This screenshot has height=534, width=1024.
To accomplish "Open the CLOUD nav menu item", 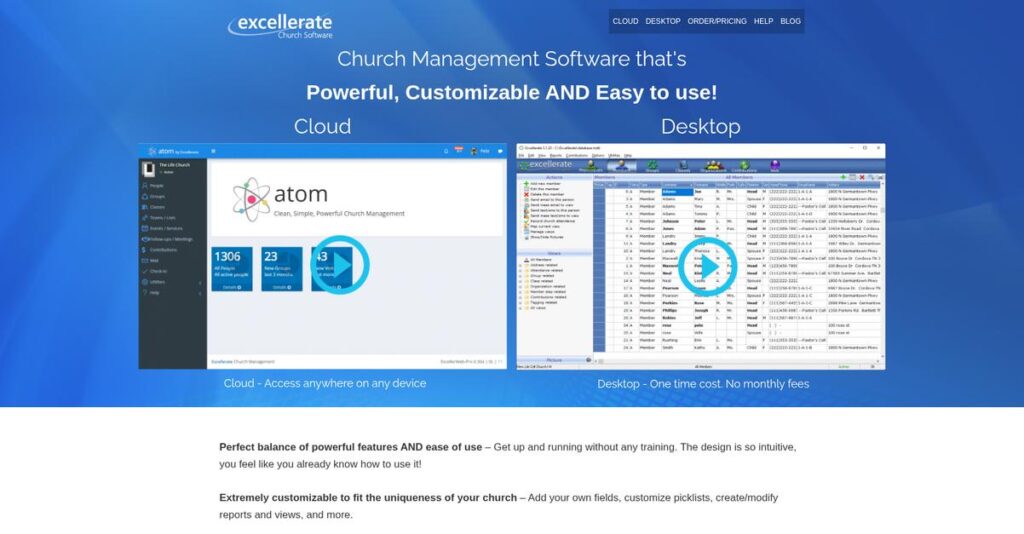I will [625, 21].
